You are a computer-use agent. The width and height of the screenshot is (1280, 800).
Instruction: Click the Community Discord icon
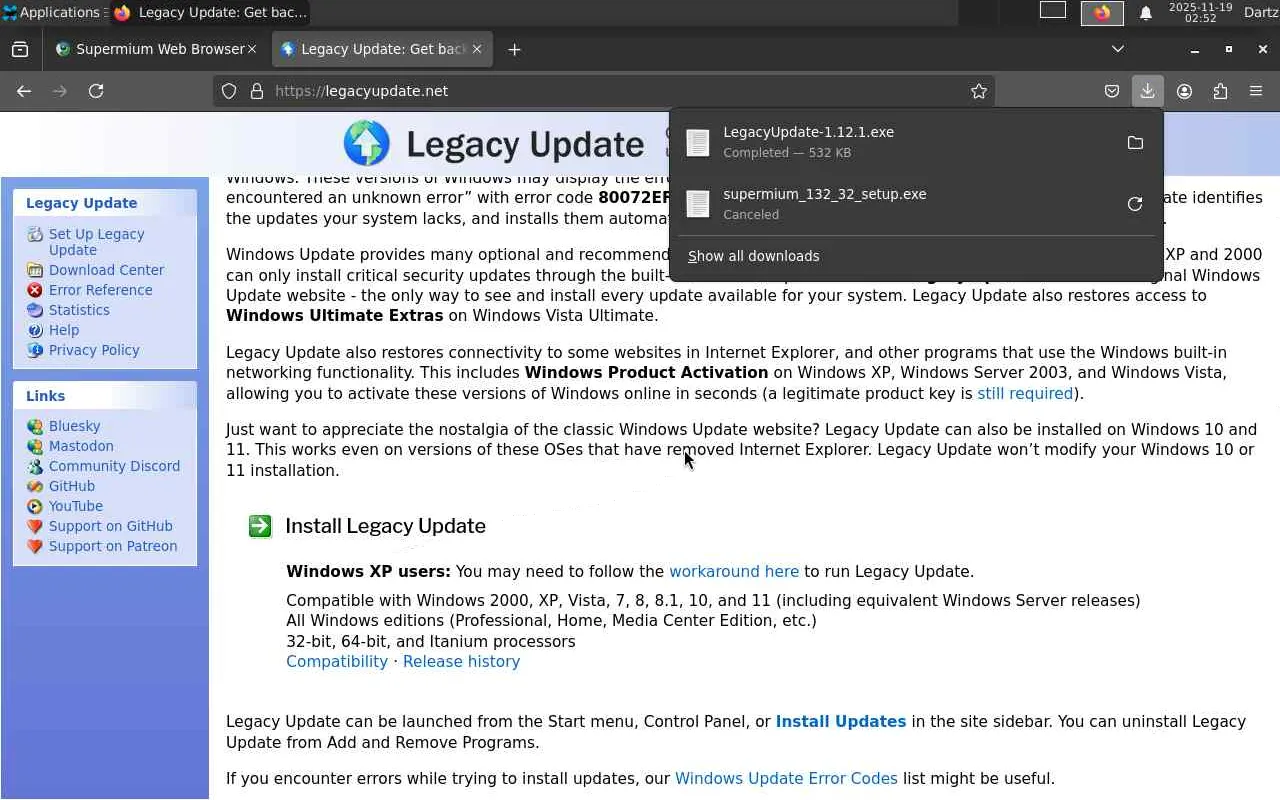coord(35,466)
